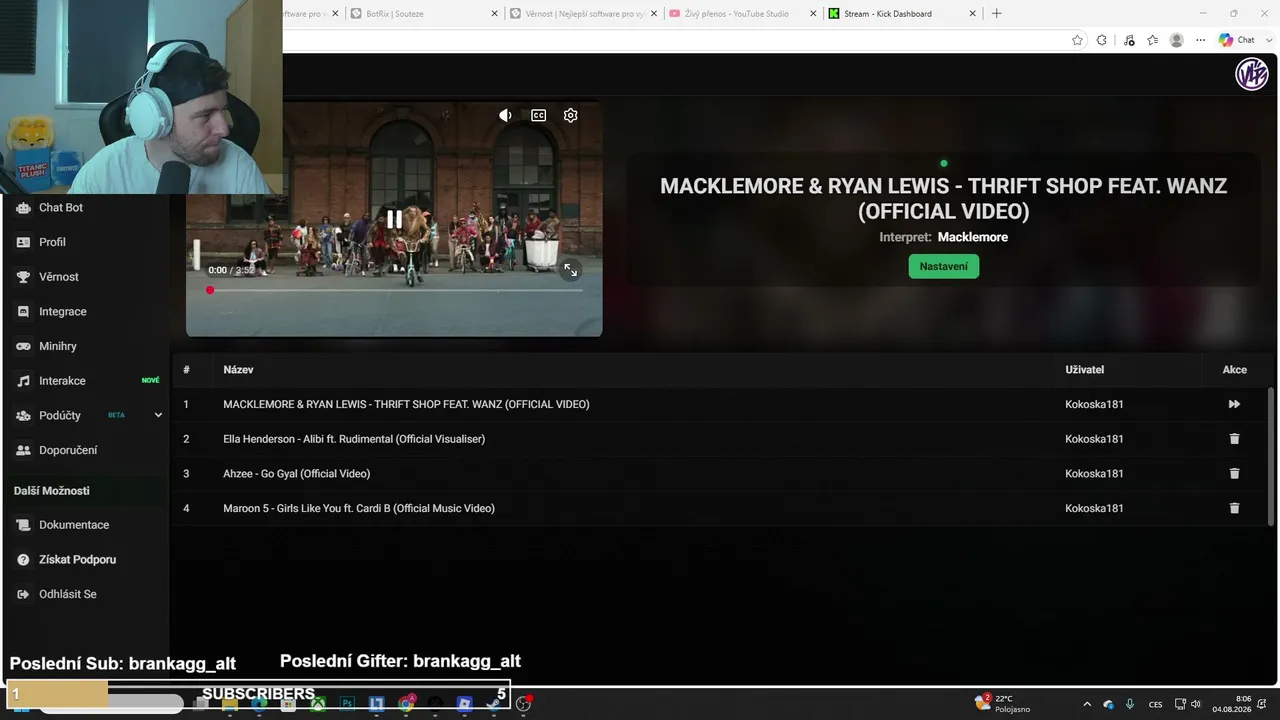The height and width of the screenshot is (720, 1280).
Task: Open browser media controls icon
Action: click(x=1129, y=40)
